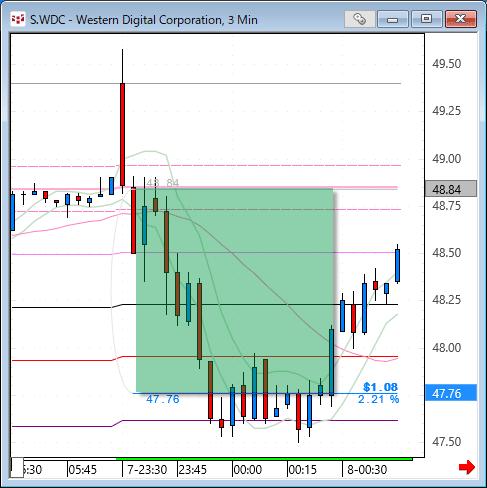Select the blue 47.76 price axis label
The width and height of the screenshot is (487, 488).
pyautogui.click(x=451, y=393)
